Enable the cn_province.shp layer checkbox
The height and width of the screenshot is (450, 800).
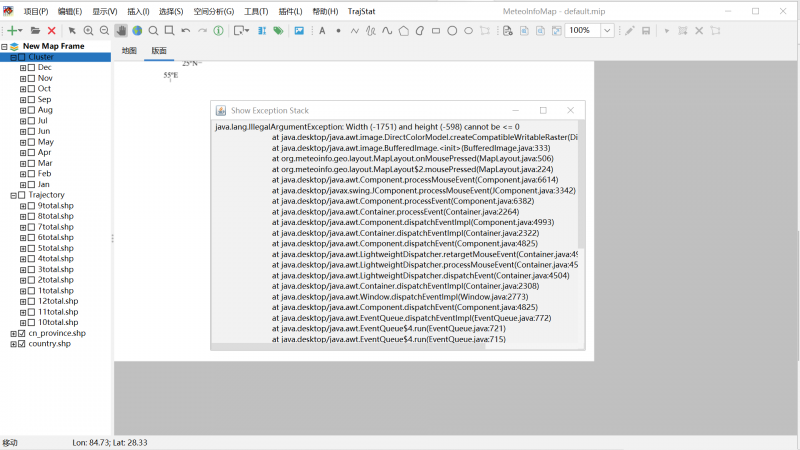(x=22, y=333)
